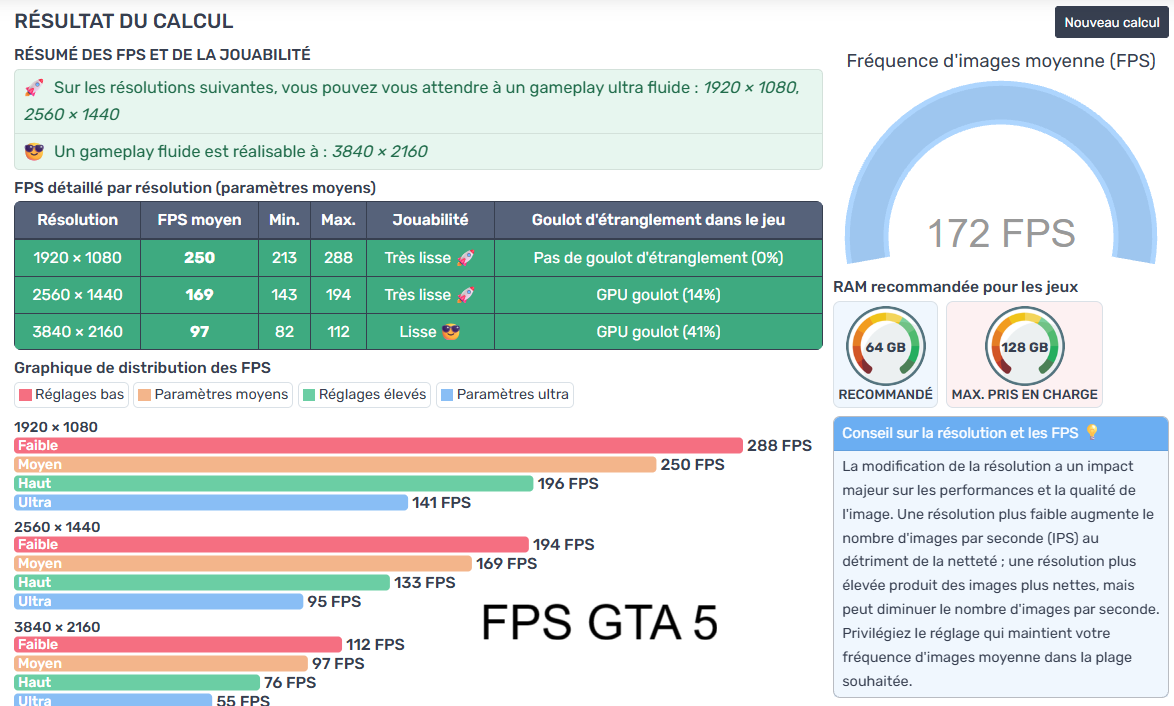The height and width of the screenshot is (706, 1174).
Task: Click the 2560 × 1440 table row resolution cell
Action: point(77,295)
